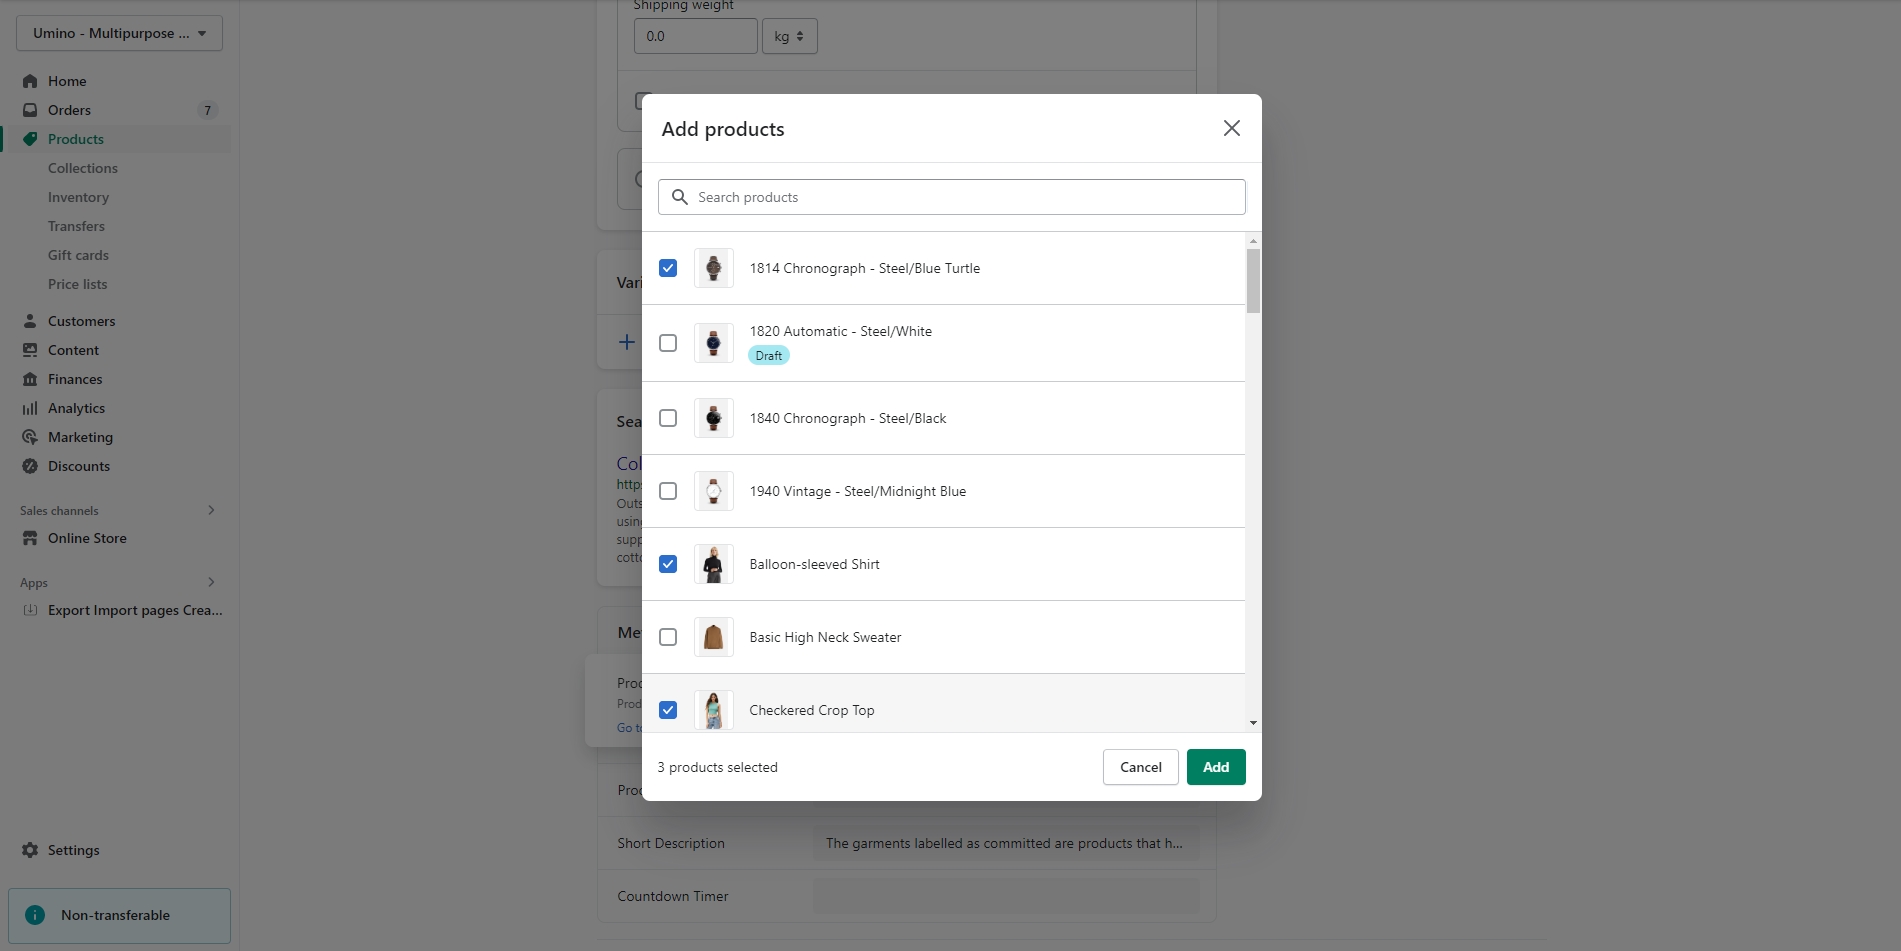Select the Basic High Neck Sweater checkbox
This screenshot has width=1901, height=951.
[668, 637]
